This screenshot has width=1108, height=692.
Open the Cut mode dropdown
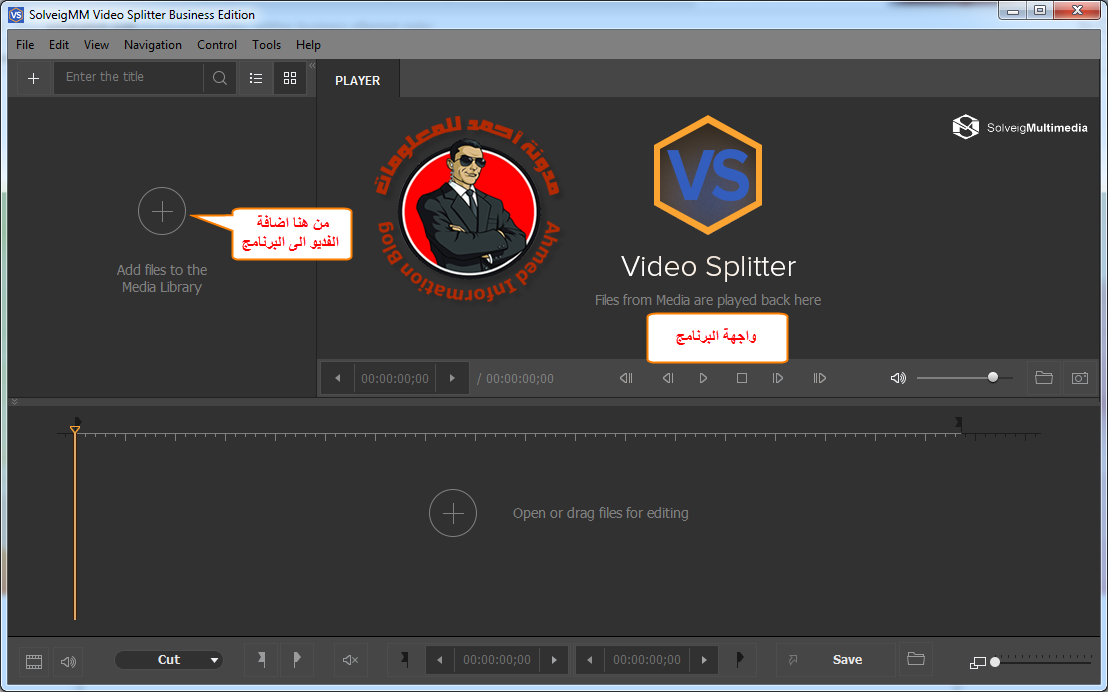(x=169, y=659)
